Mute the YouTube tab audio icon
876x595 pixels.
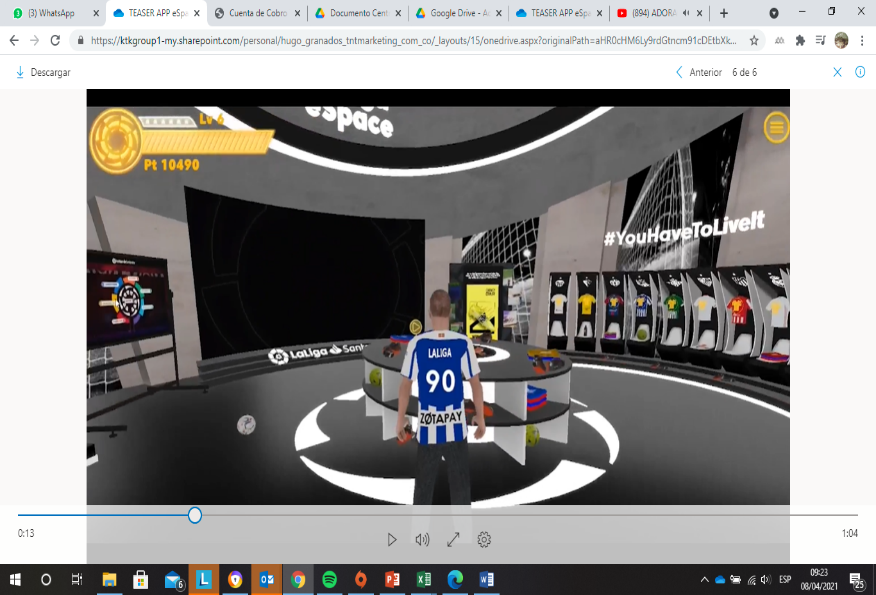click(x=686, y=13)
